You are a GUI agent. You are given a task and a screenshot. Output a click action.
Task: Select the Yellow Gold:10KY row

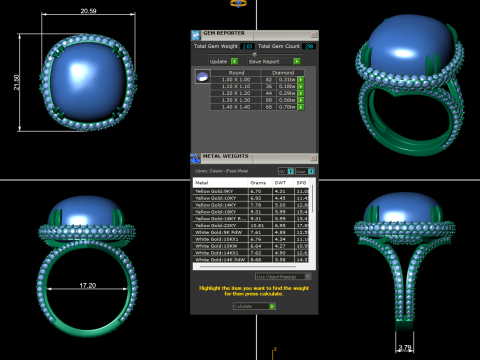(251, 198)
